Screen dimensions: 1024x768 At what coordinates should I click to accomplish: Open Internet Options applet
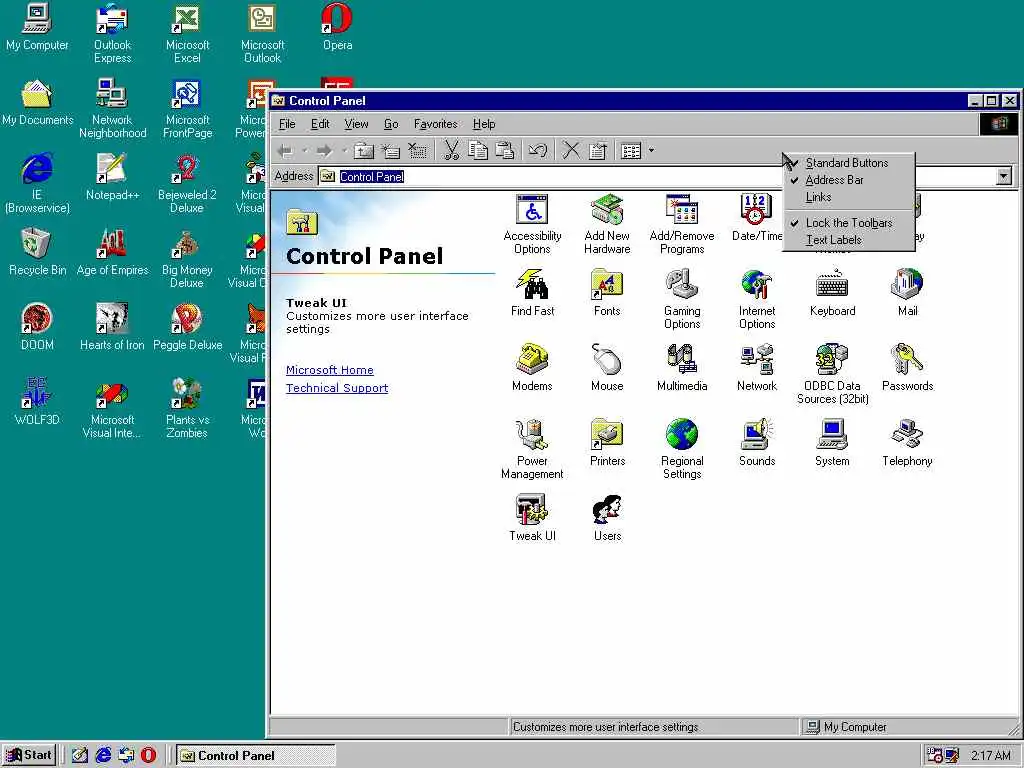pyautogui.click(x=757, y=299)
